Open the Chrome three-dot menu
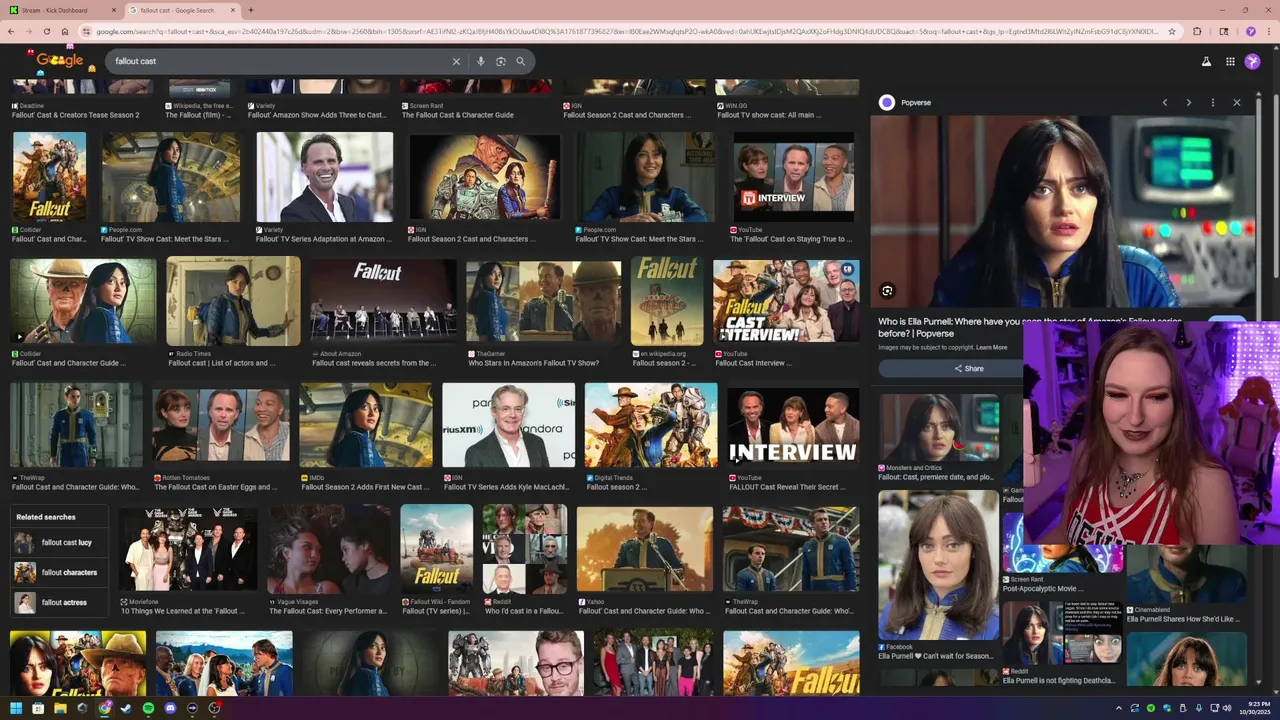 pos(1268,31)
